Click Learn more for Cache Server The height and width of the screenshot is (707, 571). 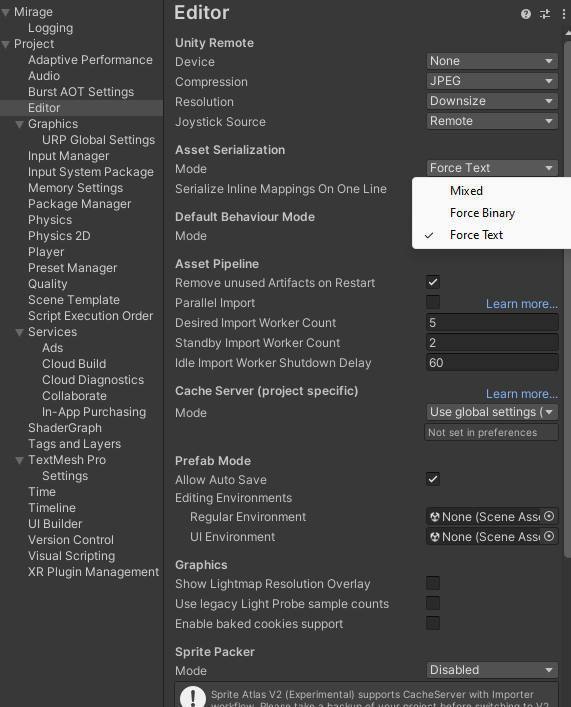pyautogui.click(x=522, y=394)
